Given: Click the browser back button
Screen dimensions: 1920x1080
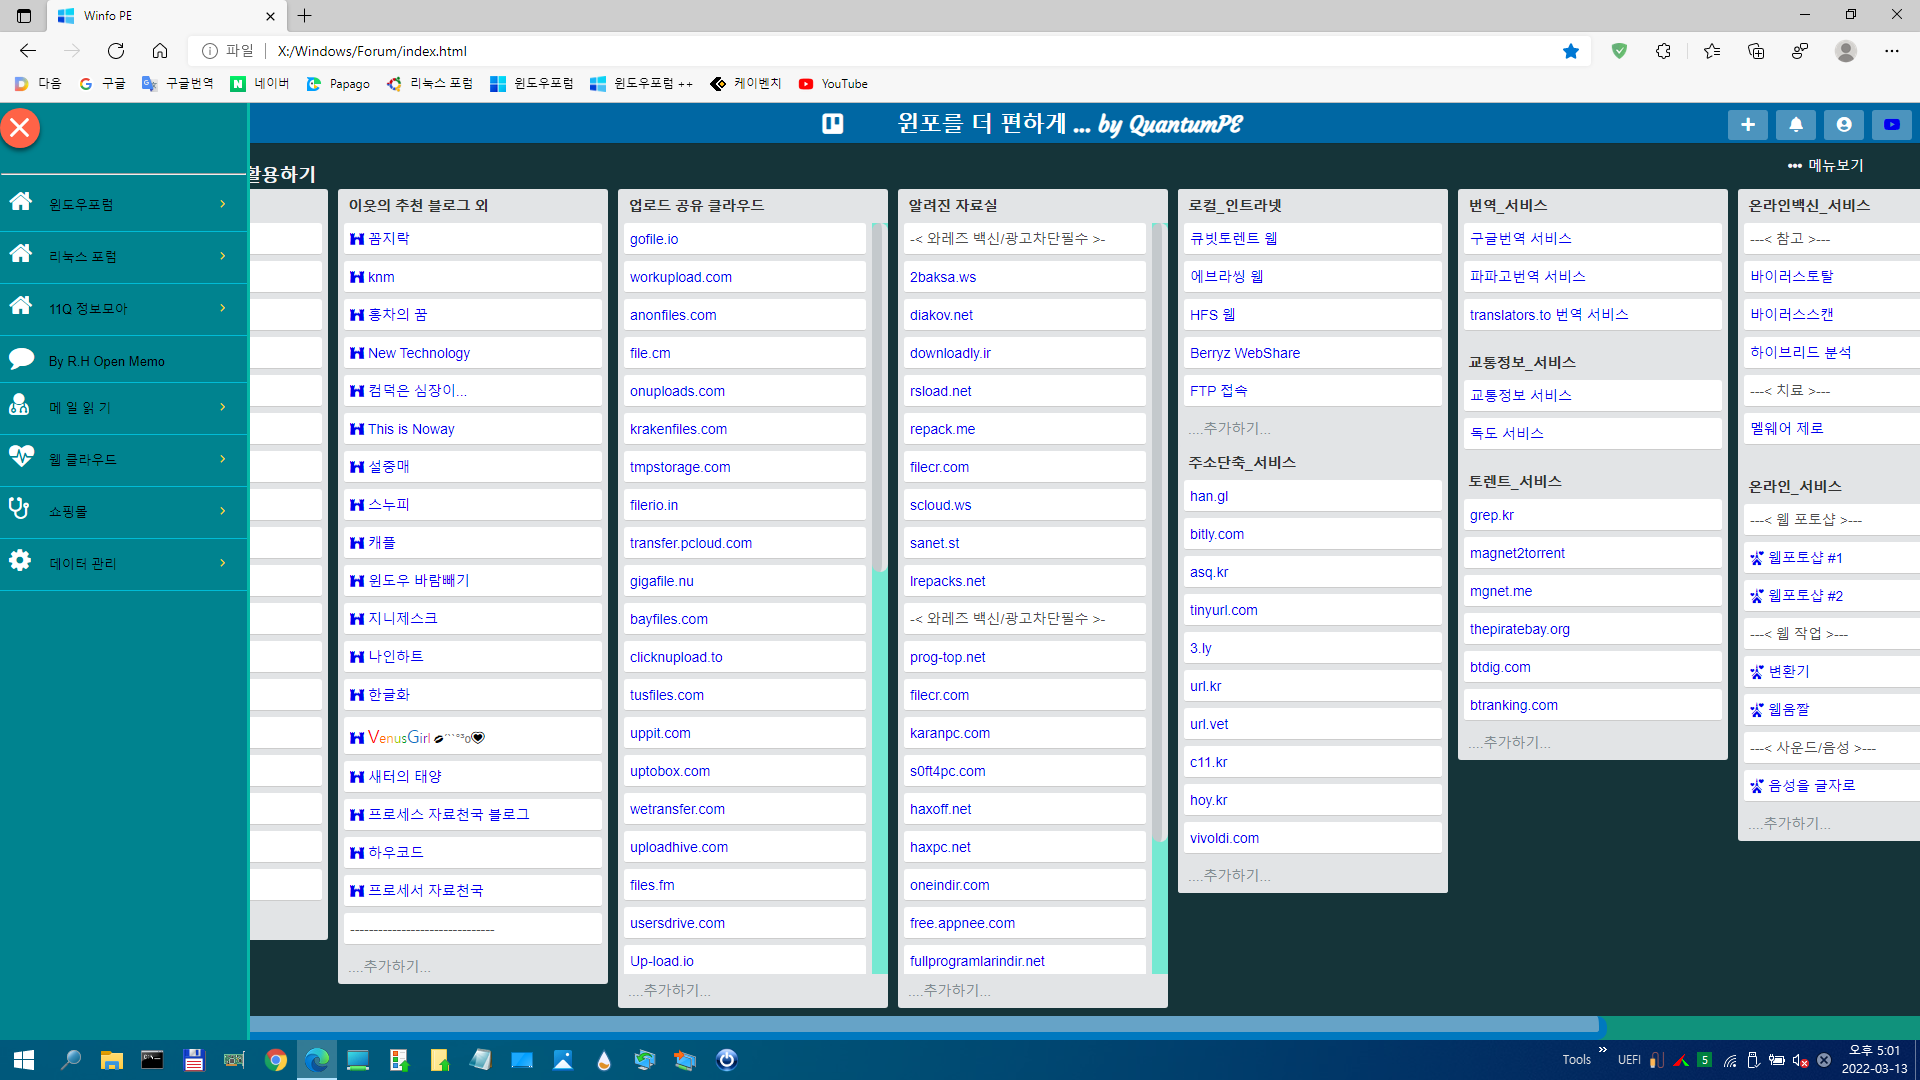Looking at the screenshot, I should pyautogui.click(x=28, y=51).
